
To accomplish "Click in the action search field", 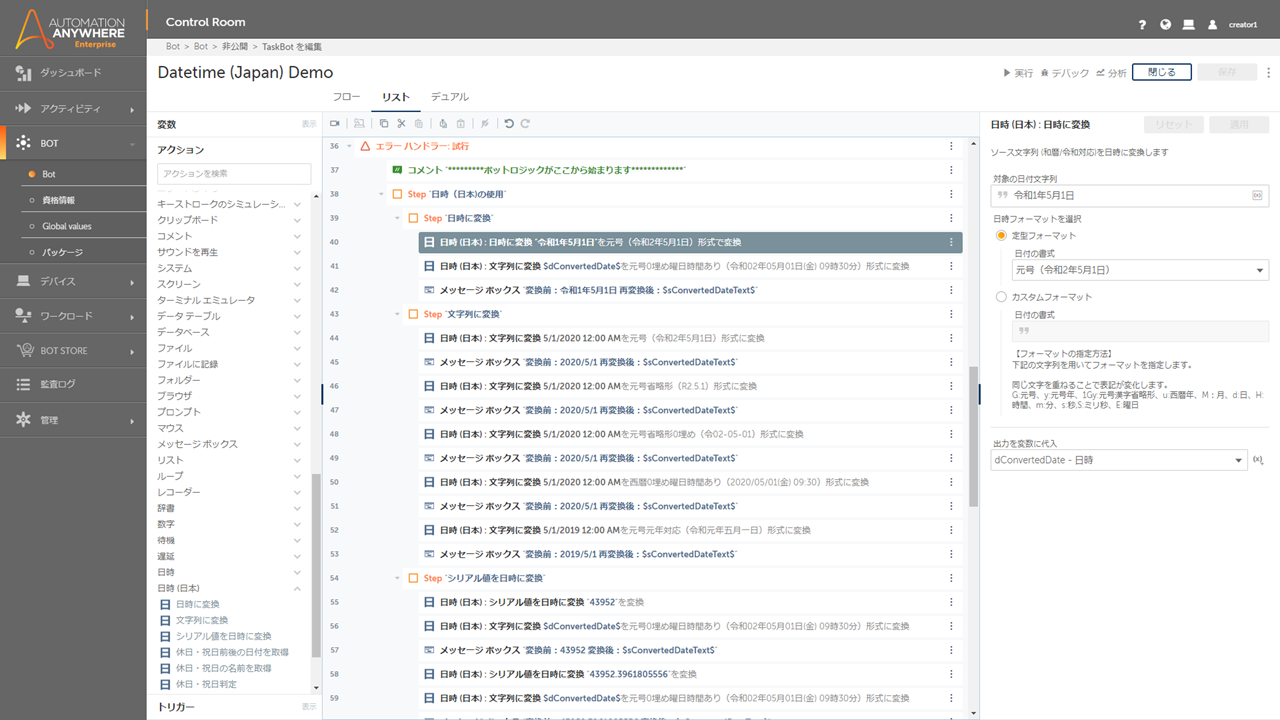I will click(234, 174).
